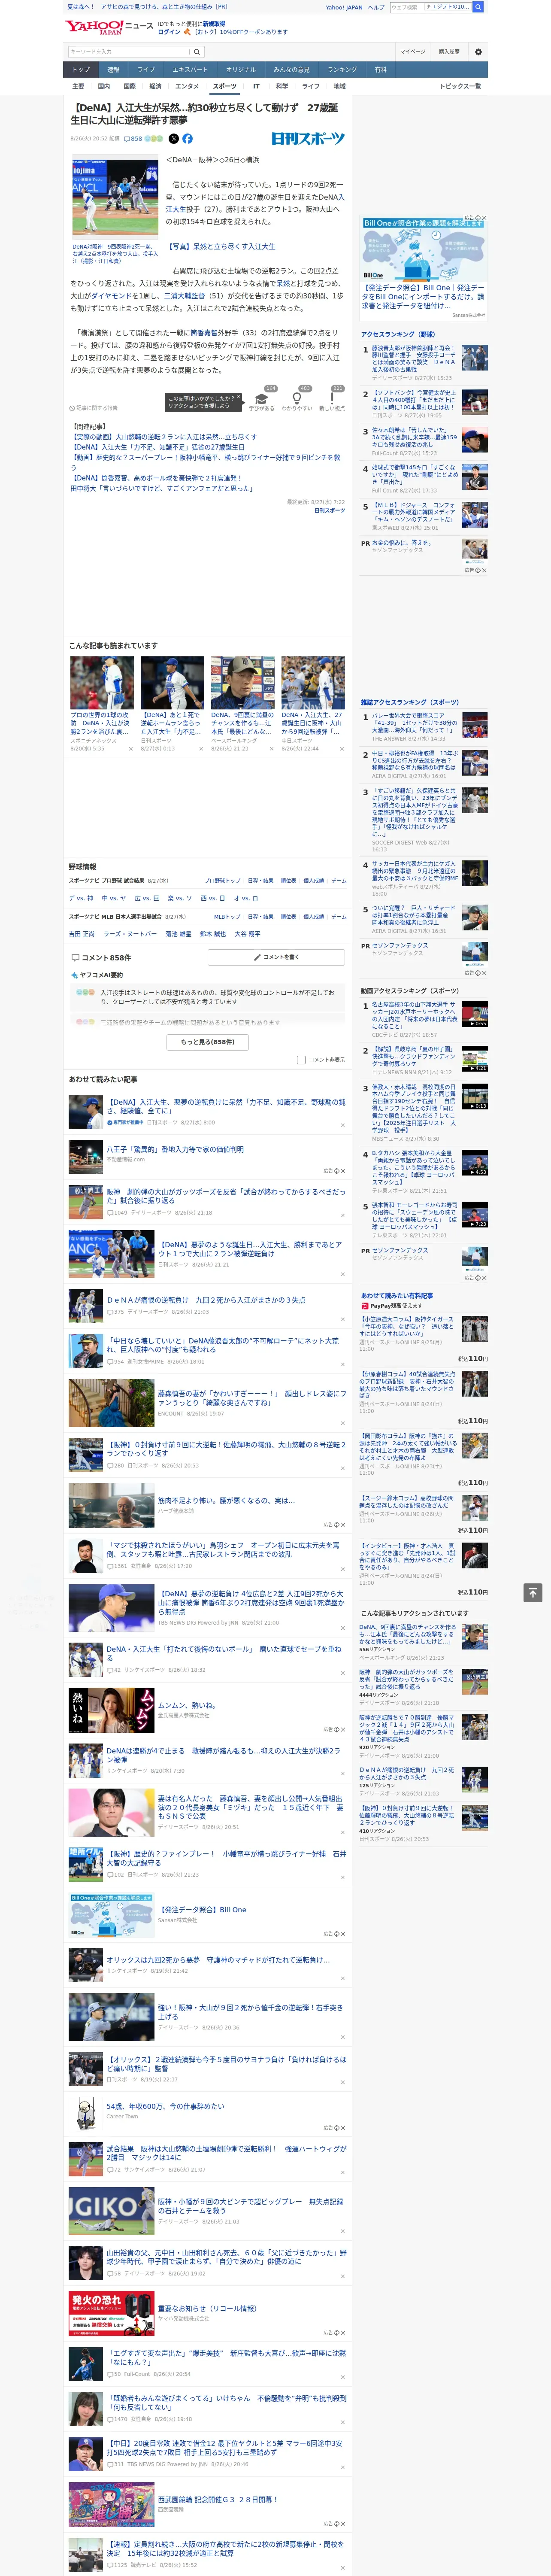The height and width of the screenshot is (2576, 551).
Task: Click the news keyword search magnifier icon
Action: coord(197,52)
